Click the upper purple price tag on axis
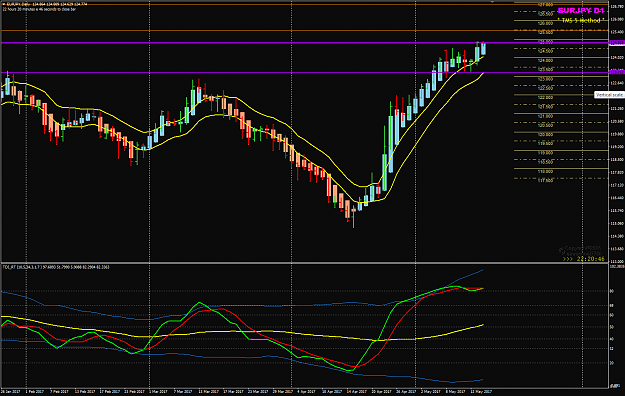This screenshot has height=396, width=625. pyautogui.click(x=617, y=43)
